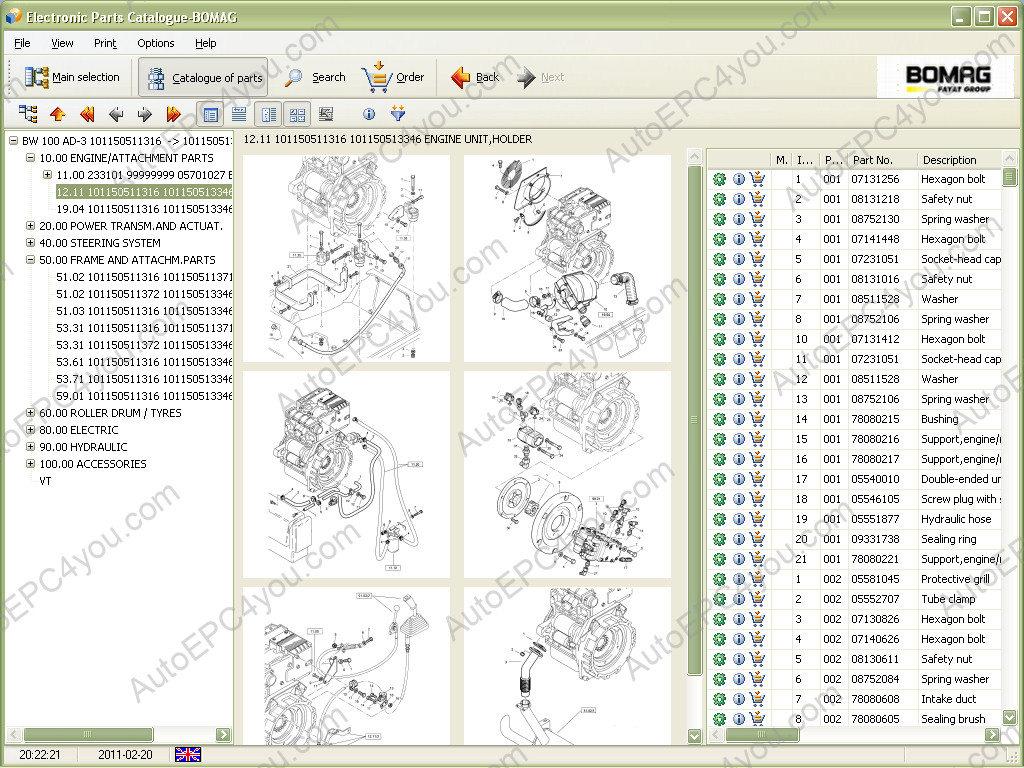Collapse the 50.00 FRAME AND ATTACHM.PARTS node
The width and height of the screenshot is (1024, 768).
(31, 260)
